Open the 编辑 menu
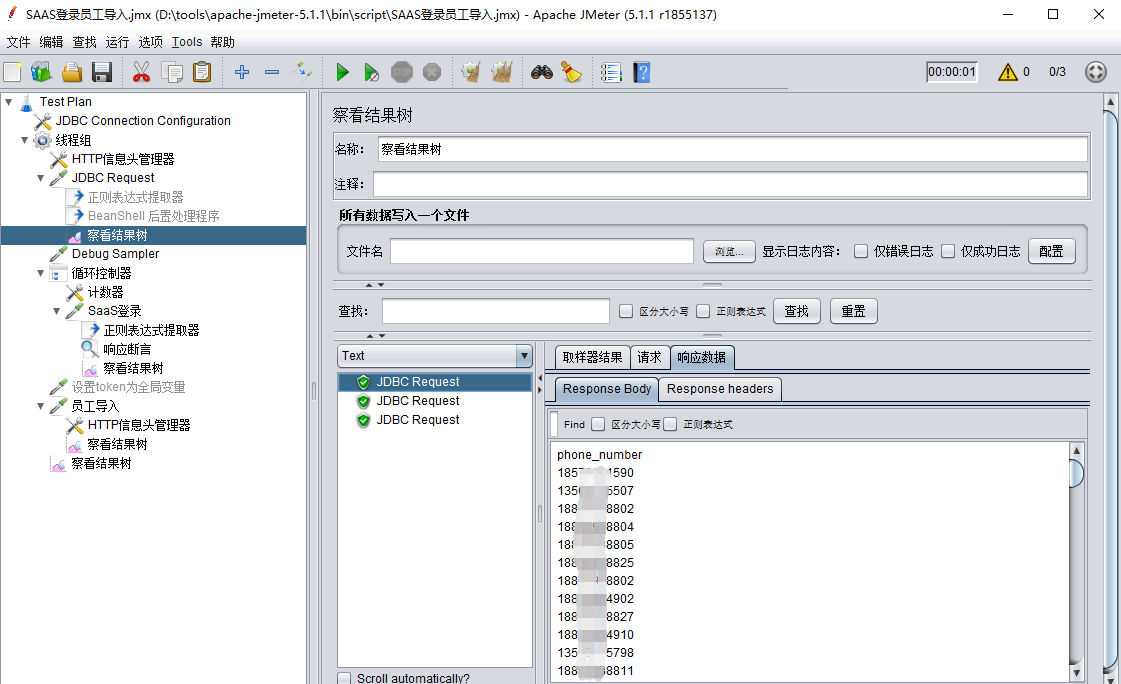This screenshot has width=1121, height=684. pyautogui.click(x=51, y=42)
